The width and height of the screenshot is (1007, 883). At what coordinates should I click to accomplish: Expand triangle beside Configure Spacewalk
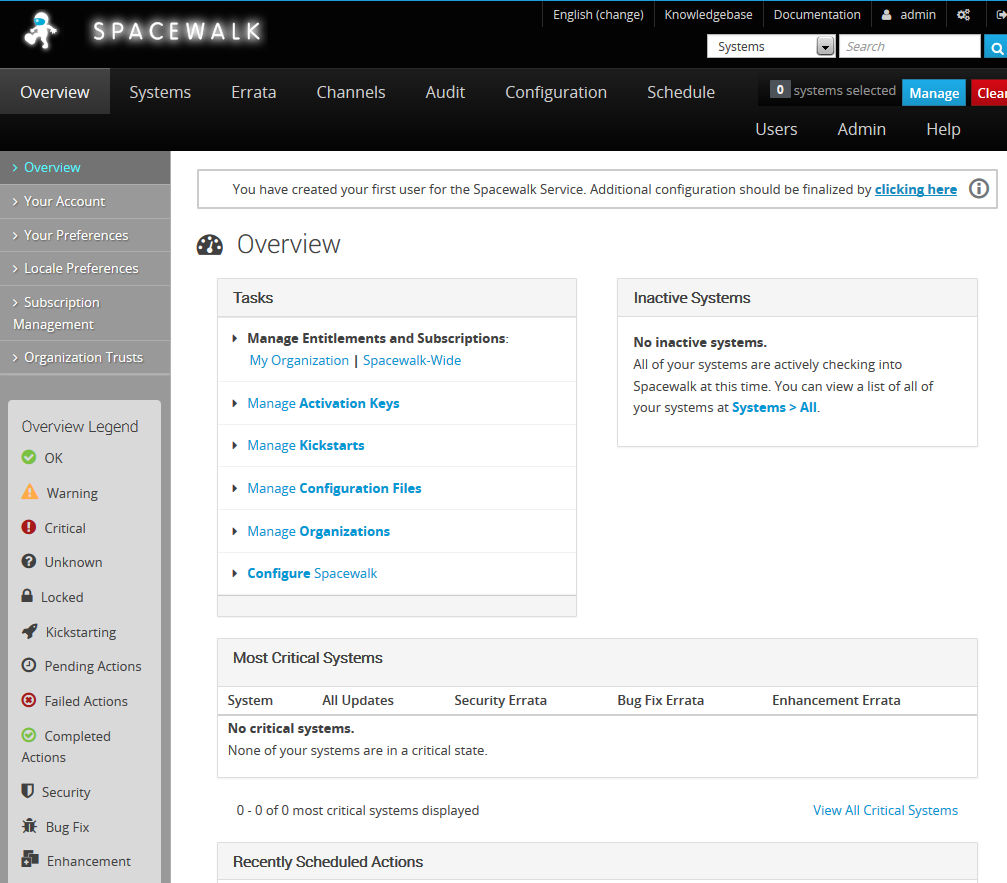click(235, 573)
